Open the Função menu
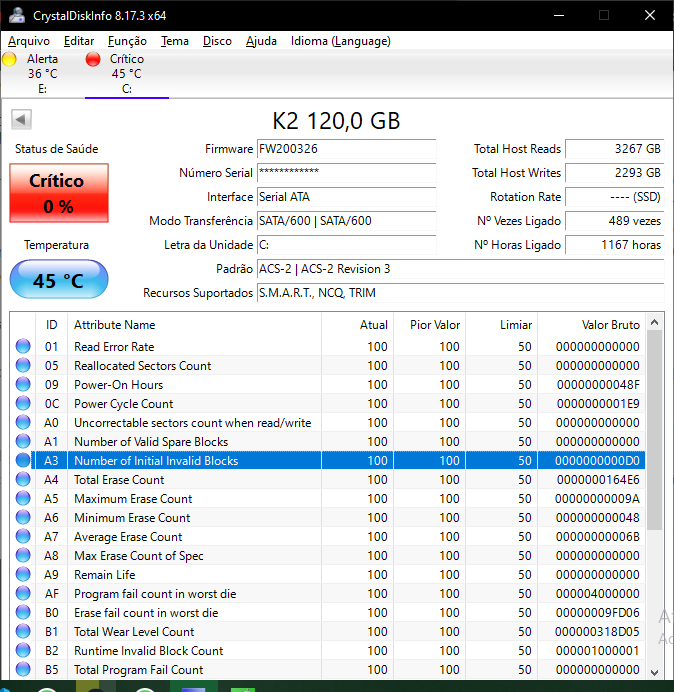Image resolution: width=674 pixels, height=692 pixels. coord(127,41)
